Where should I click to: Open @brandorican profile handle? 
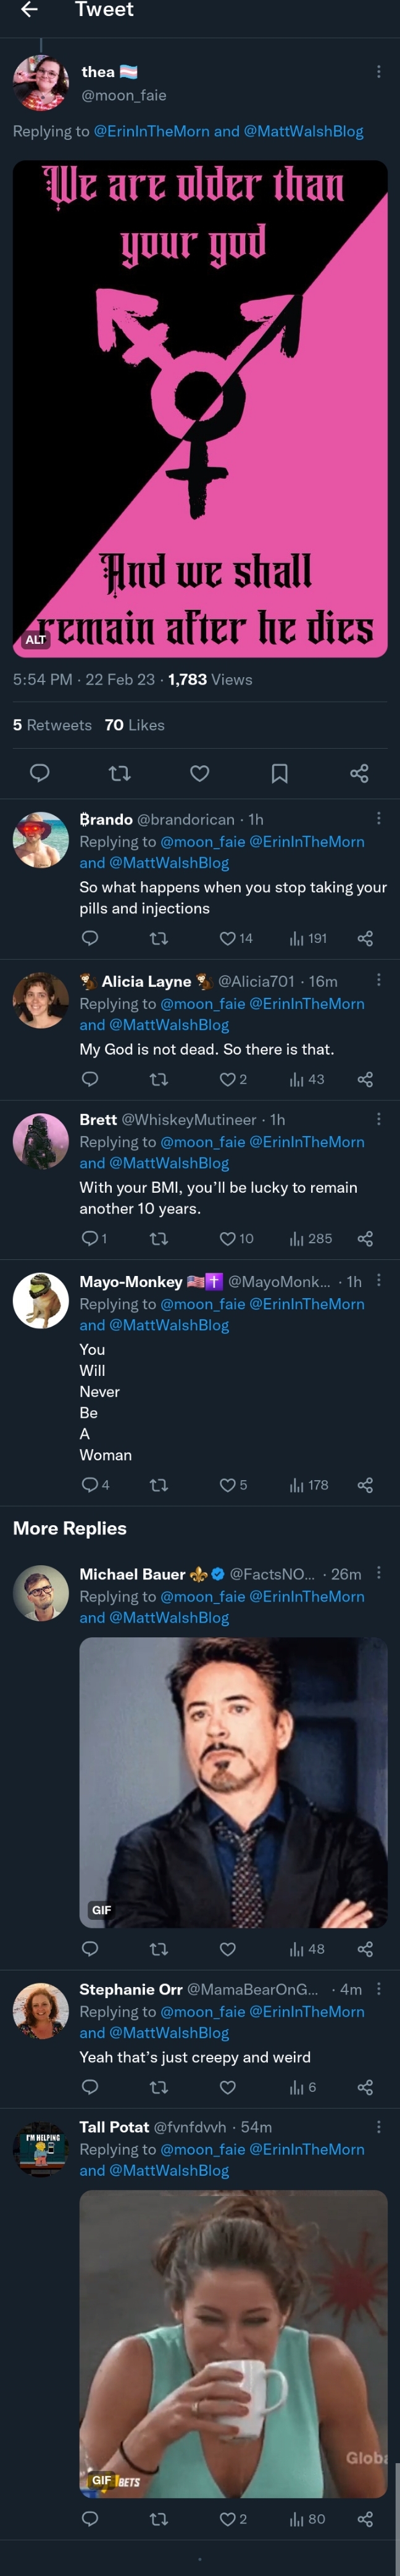click(x=186, y=819)
